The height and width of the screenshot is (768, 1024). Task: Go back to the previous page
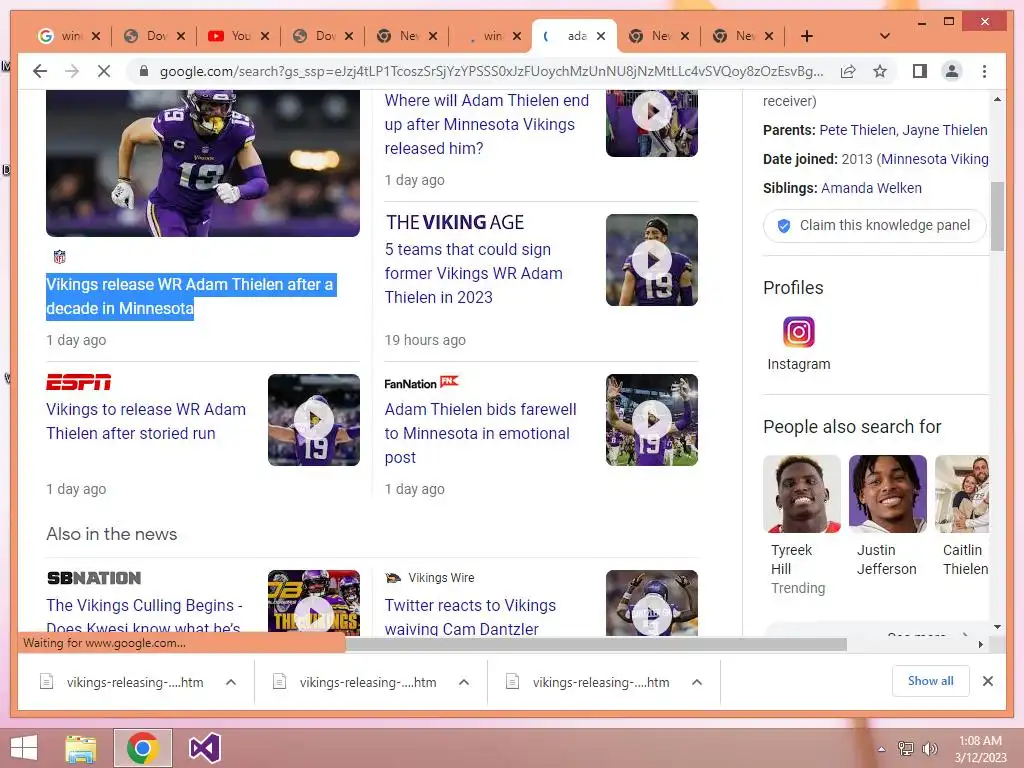click(40, 71)
